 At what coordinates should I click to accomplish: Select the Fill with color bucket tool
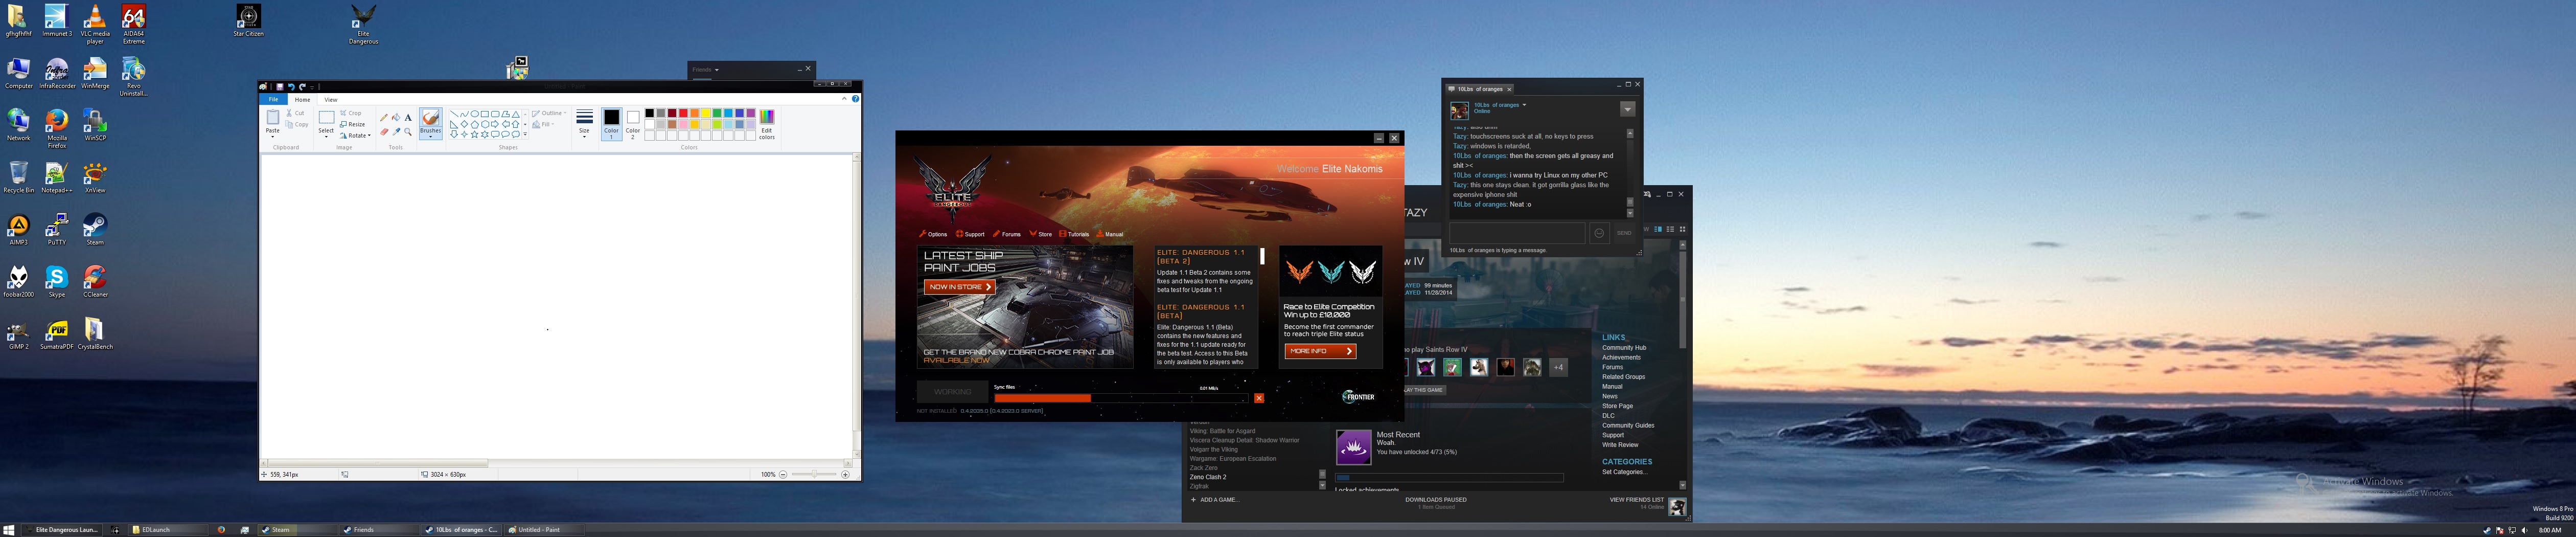396,118
